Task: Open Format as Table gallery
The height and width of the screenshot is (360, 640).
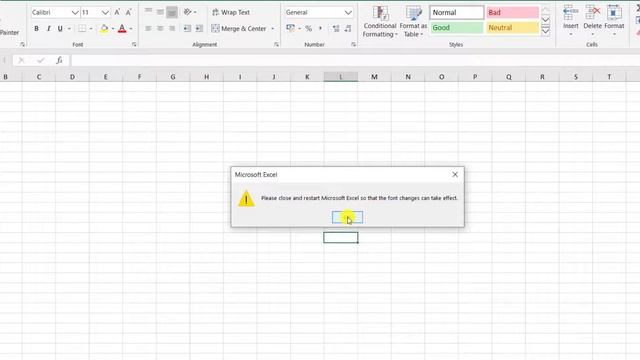Action: point(413,22)
